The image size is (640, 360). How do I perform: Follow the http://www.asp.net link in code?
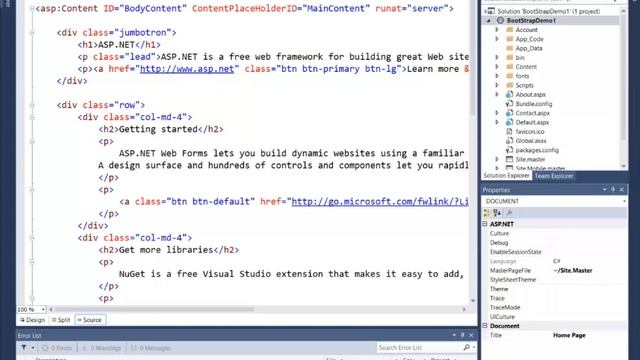point(187,69)
